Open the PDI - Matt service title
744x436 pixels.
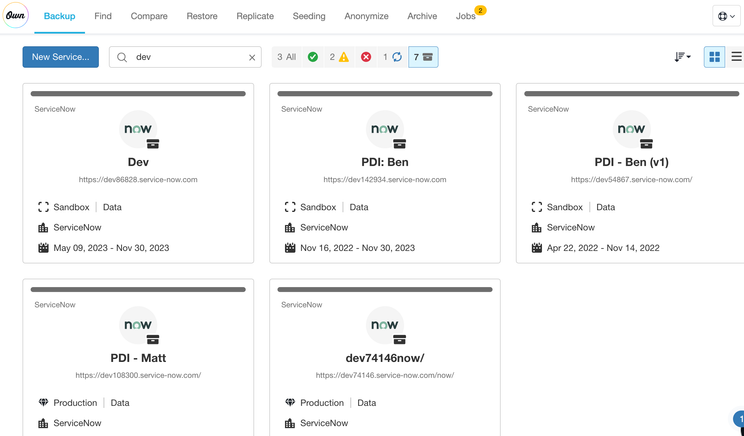click(x=138, y=358)
